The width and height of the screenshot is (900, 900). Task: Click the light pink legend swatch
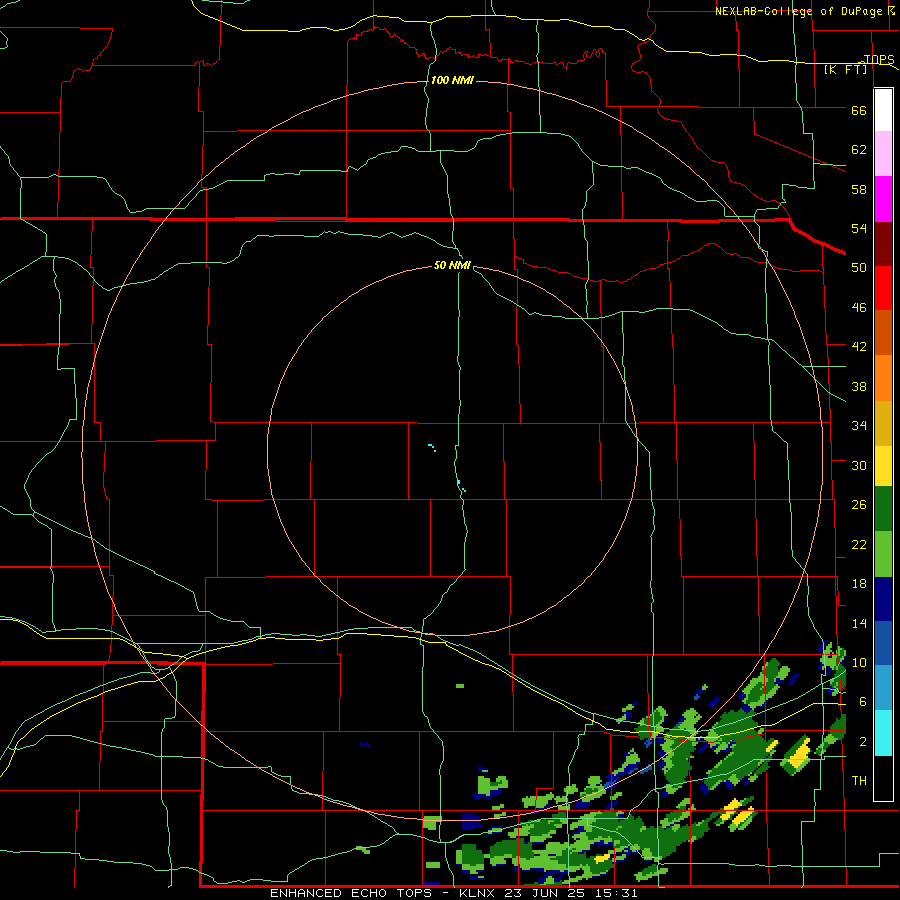click(883, 154)
